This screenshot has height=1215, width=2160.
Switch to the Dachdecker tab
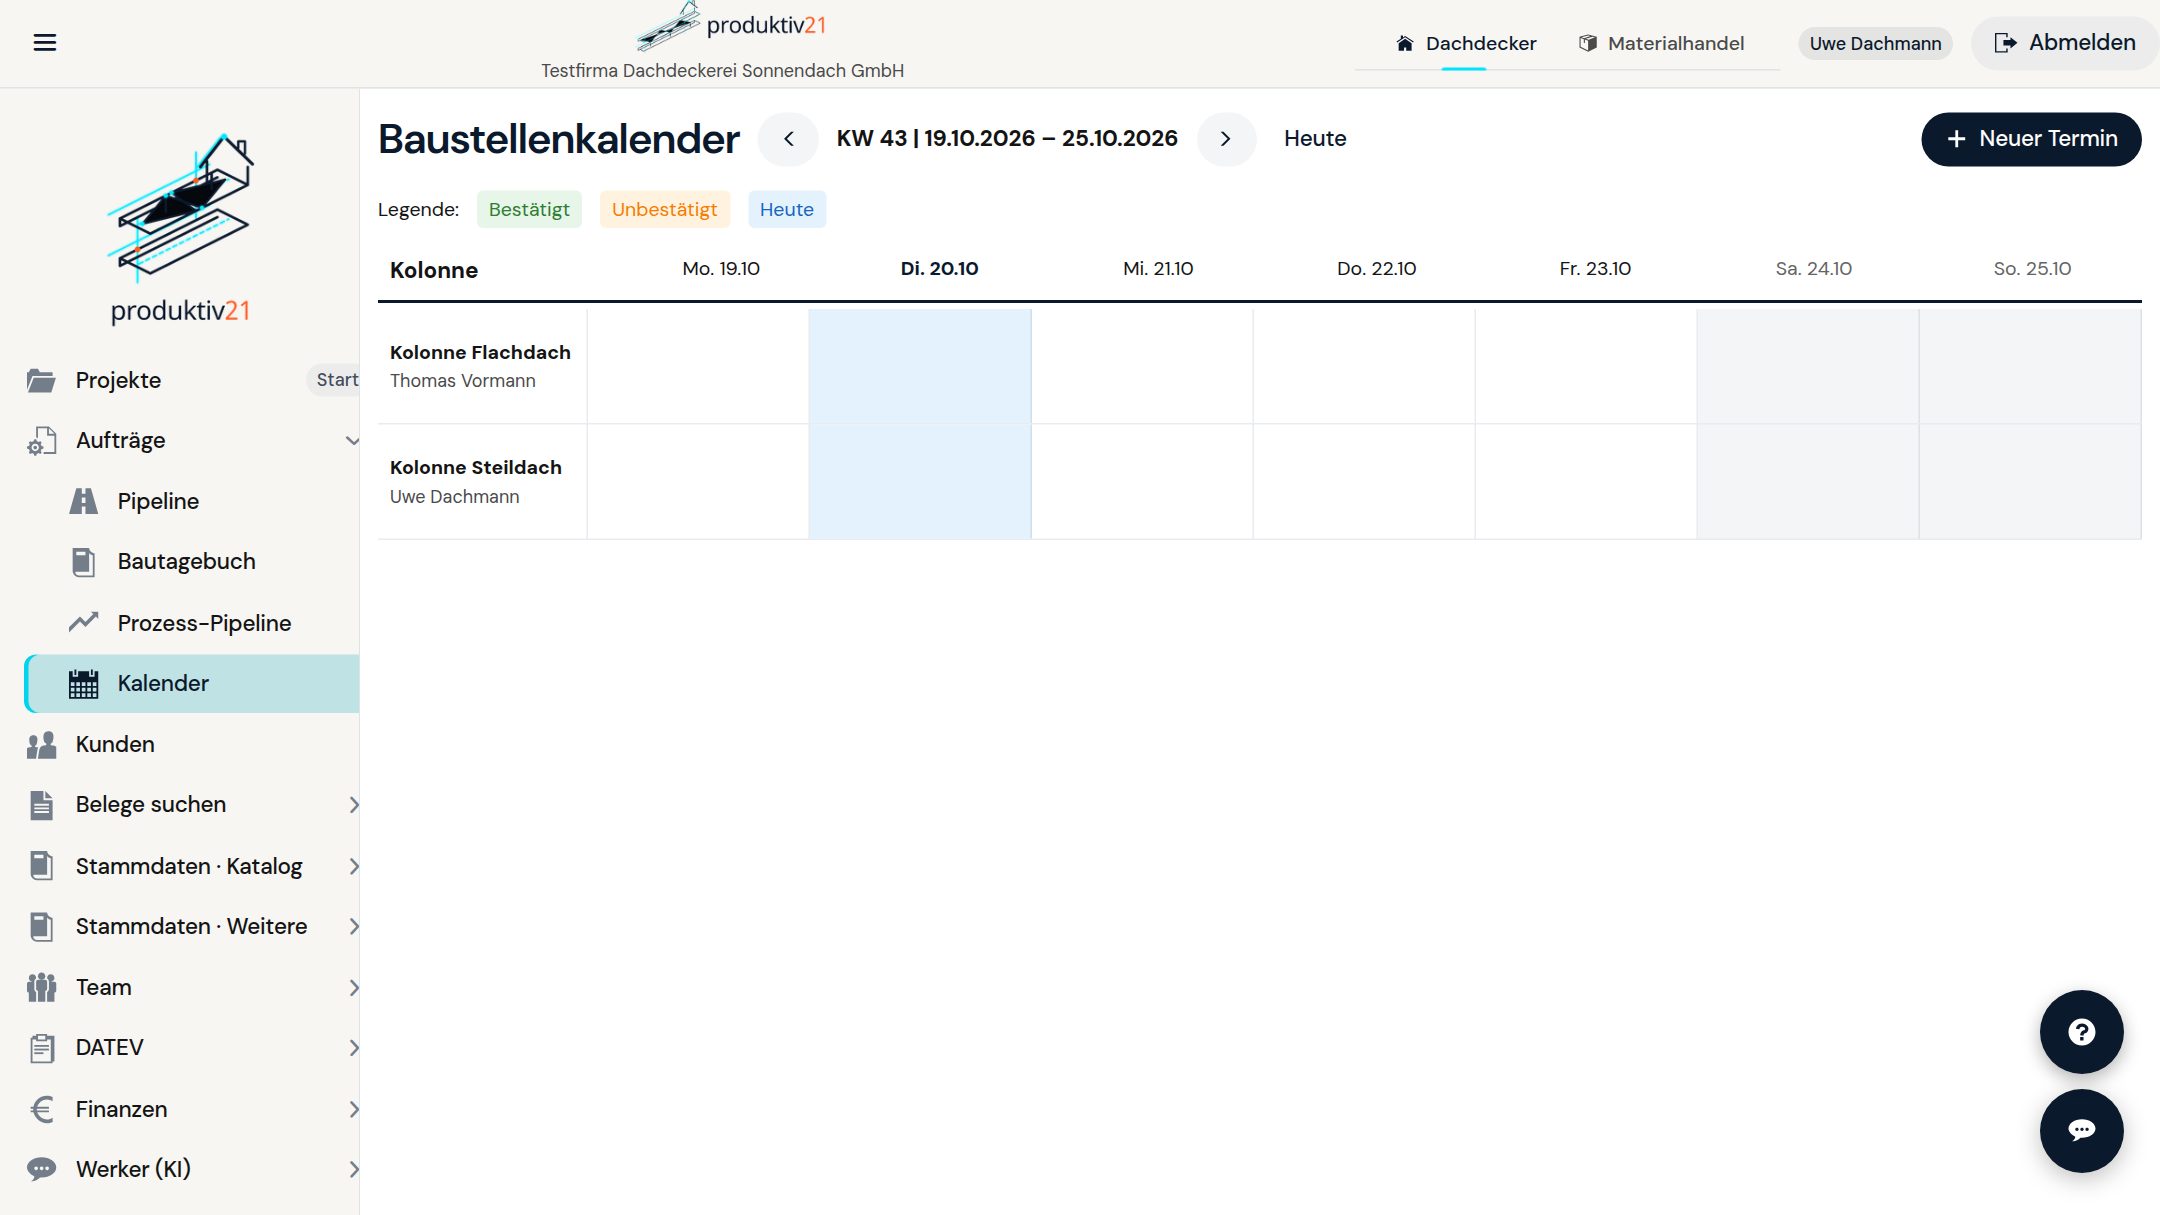(x=1465, y=43)
